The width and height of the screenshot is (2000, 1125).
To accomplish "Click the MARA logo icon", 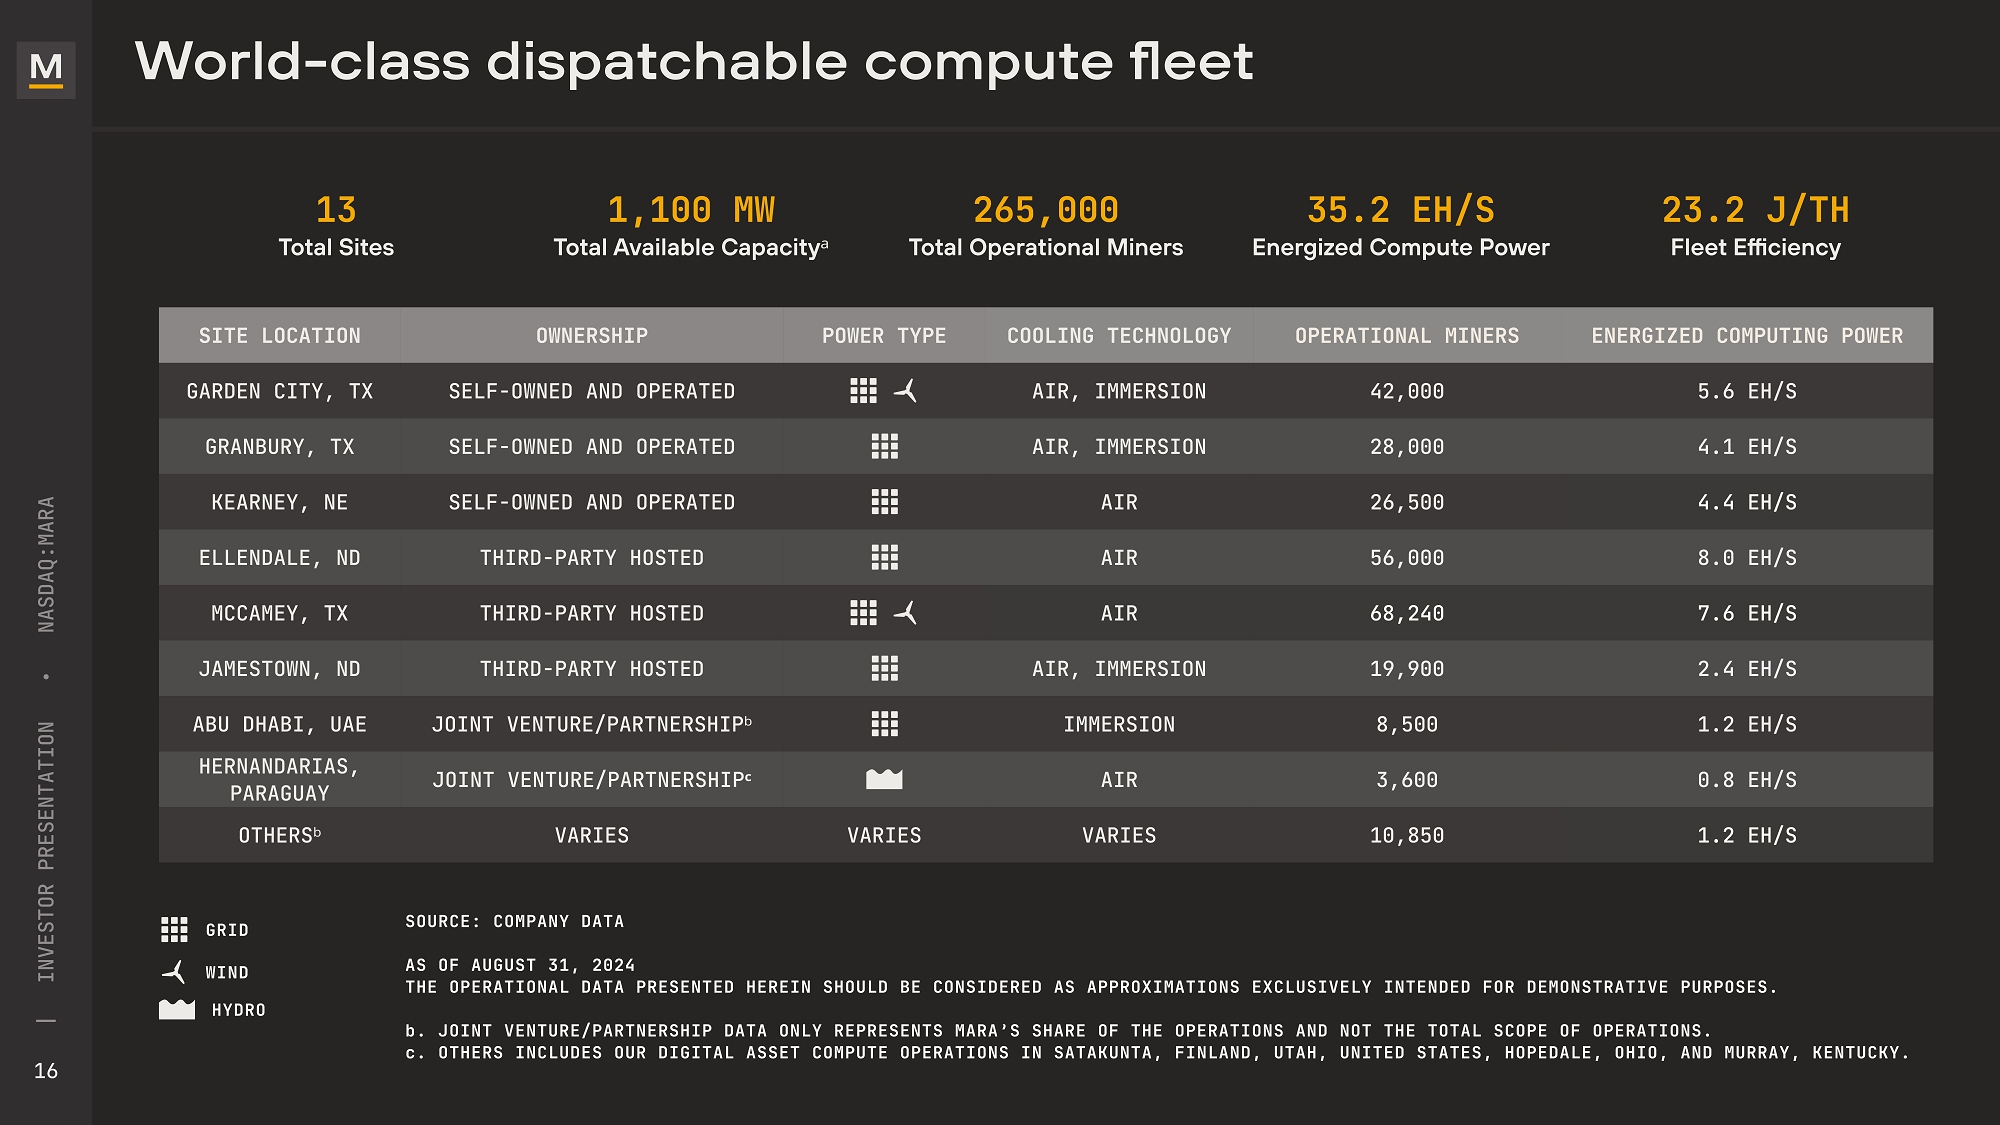I will point(46,69).
